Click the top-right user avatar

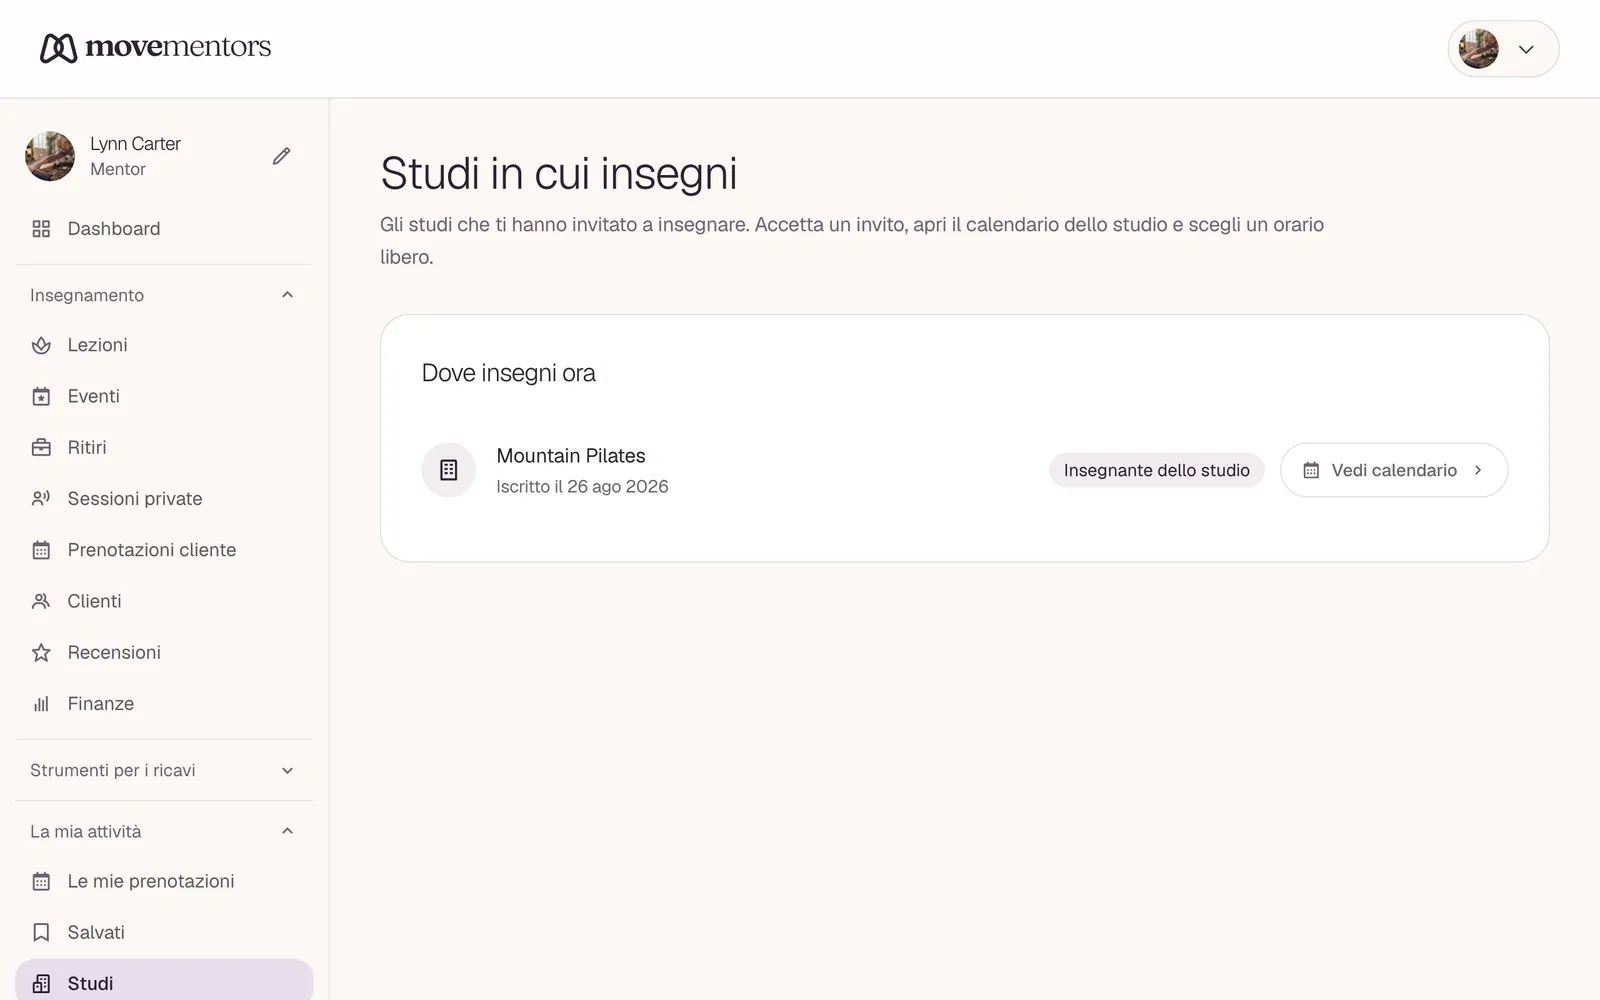click(x=1478, y=49)
